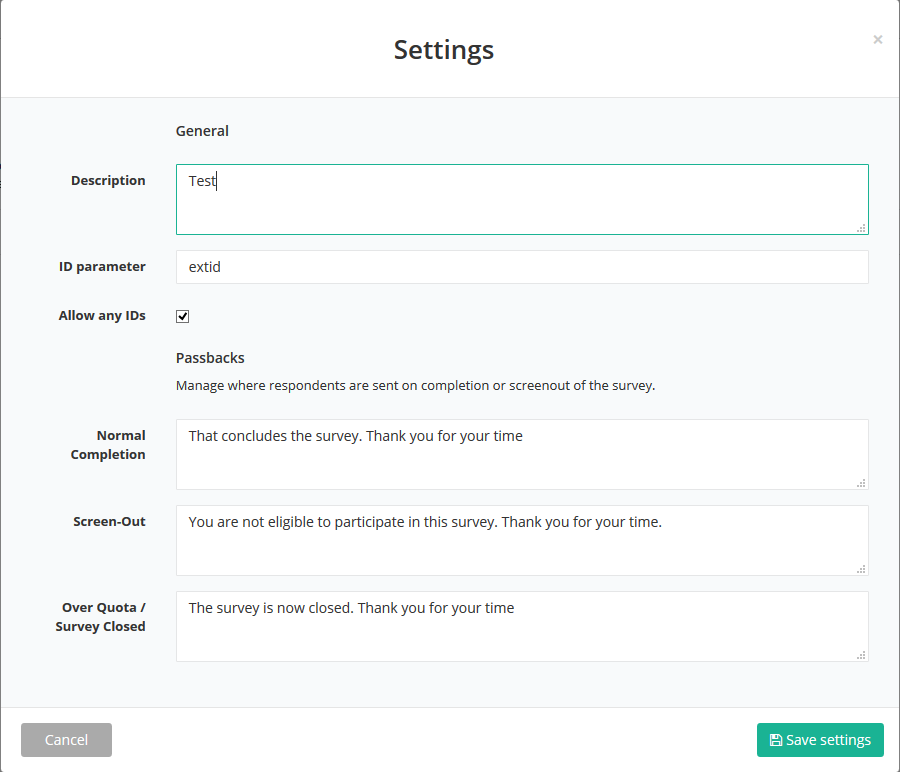Screen dimensions: 900x772
Task: Select the Normal Completion message box
Action: 520,455
